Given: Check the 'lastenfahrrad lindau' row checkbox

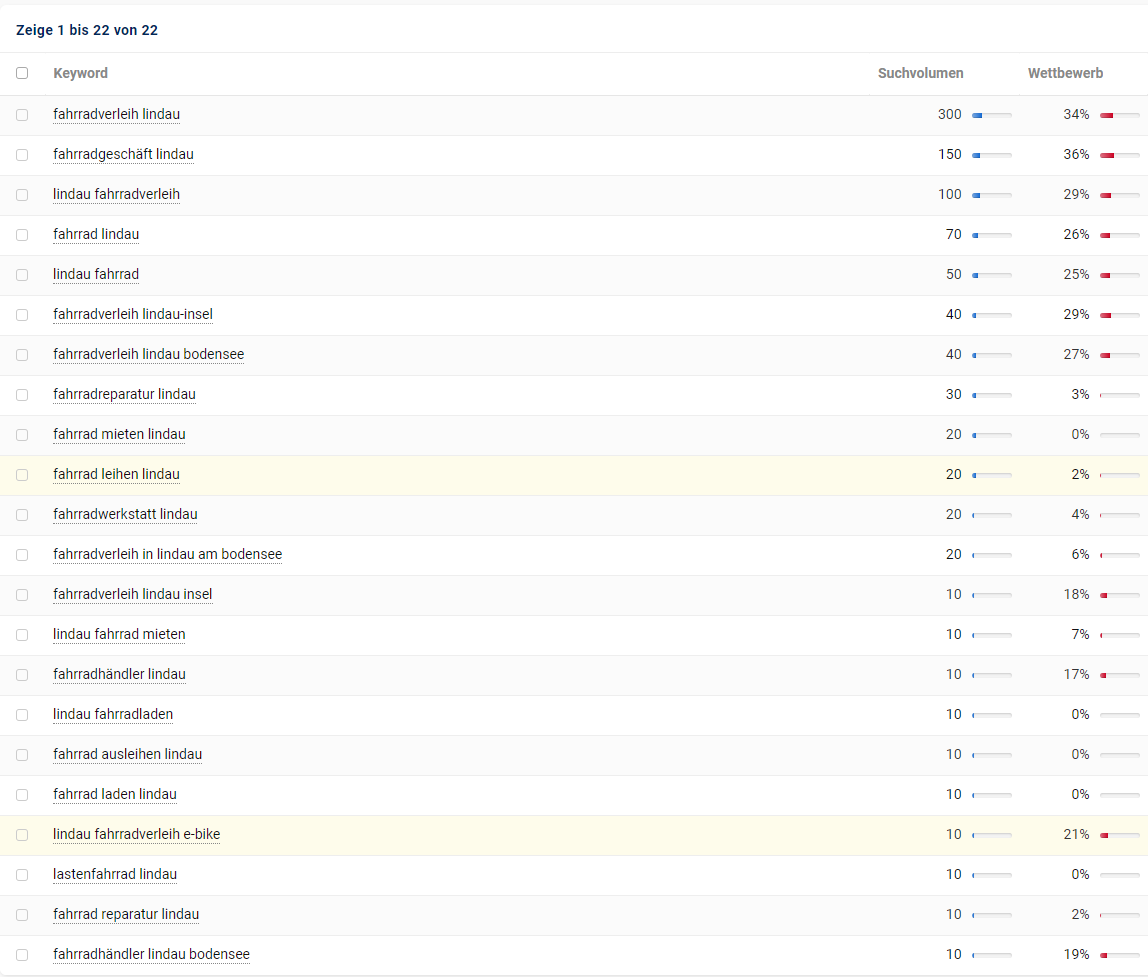Looking at the screenshot, I should tap(22, 874).
